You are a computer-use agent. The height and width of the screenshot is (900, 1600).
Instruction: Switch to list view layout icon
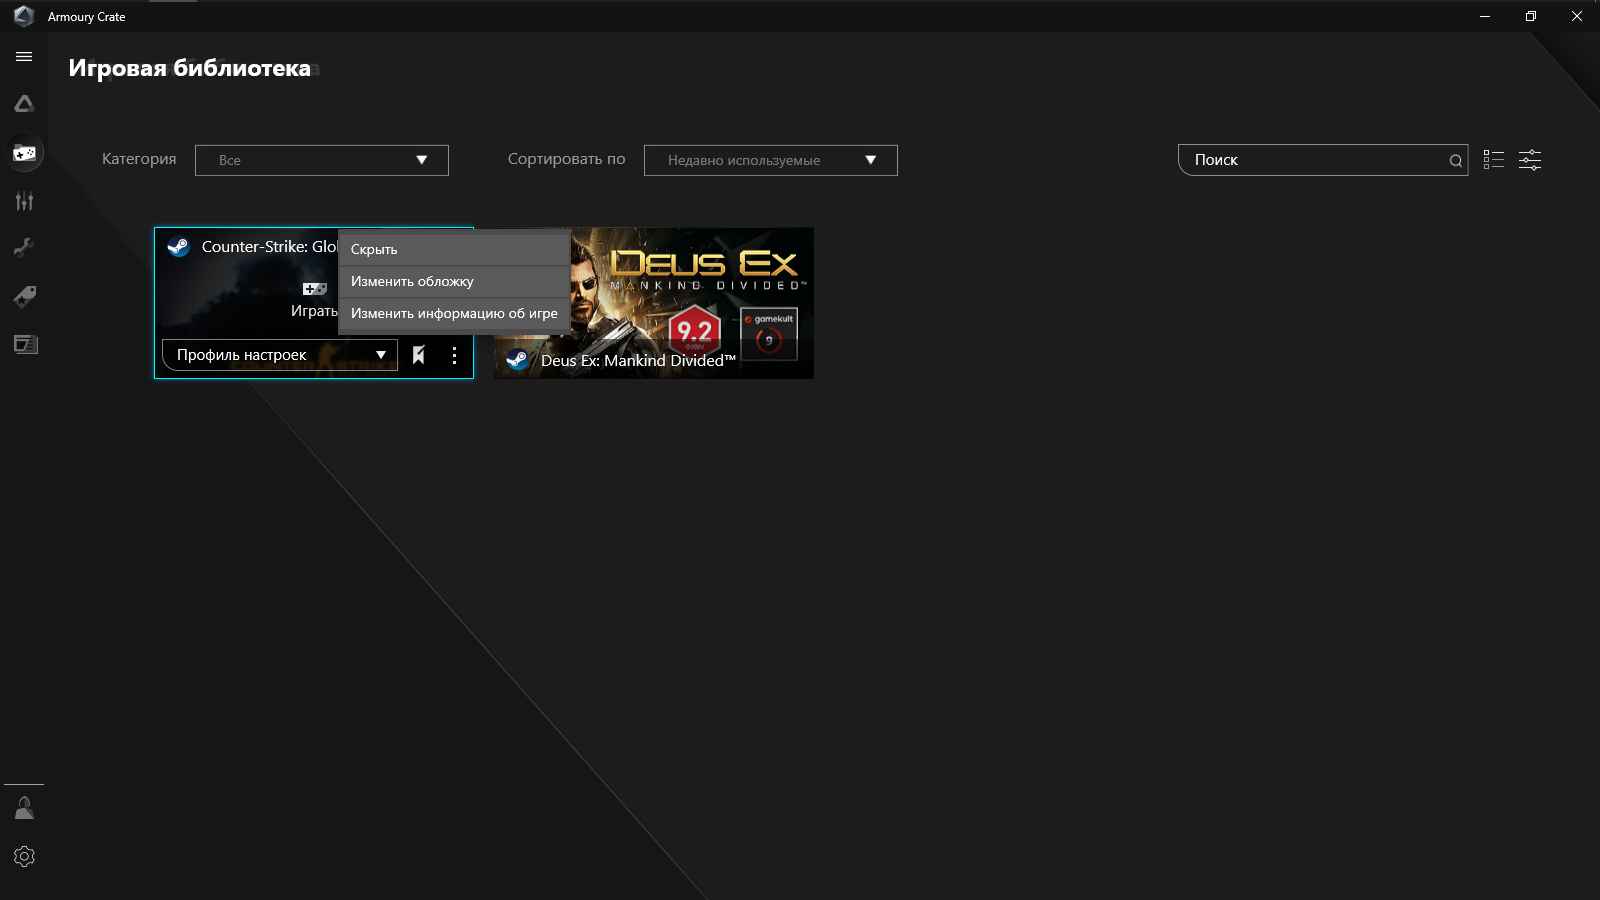pyautogui.click(x=1494, y=160)
